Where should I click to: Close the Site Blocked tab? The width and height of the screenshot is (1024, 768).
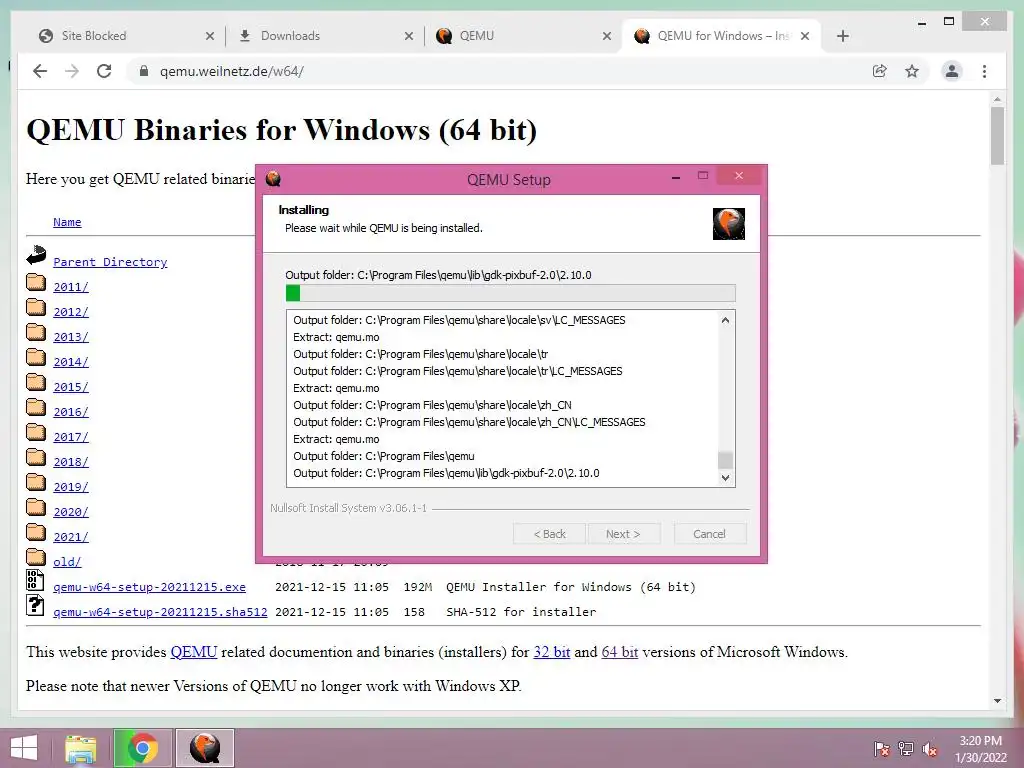(x=210, y=36)
